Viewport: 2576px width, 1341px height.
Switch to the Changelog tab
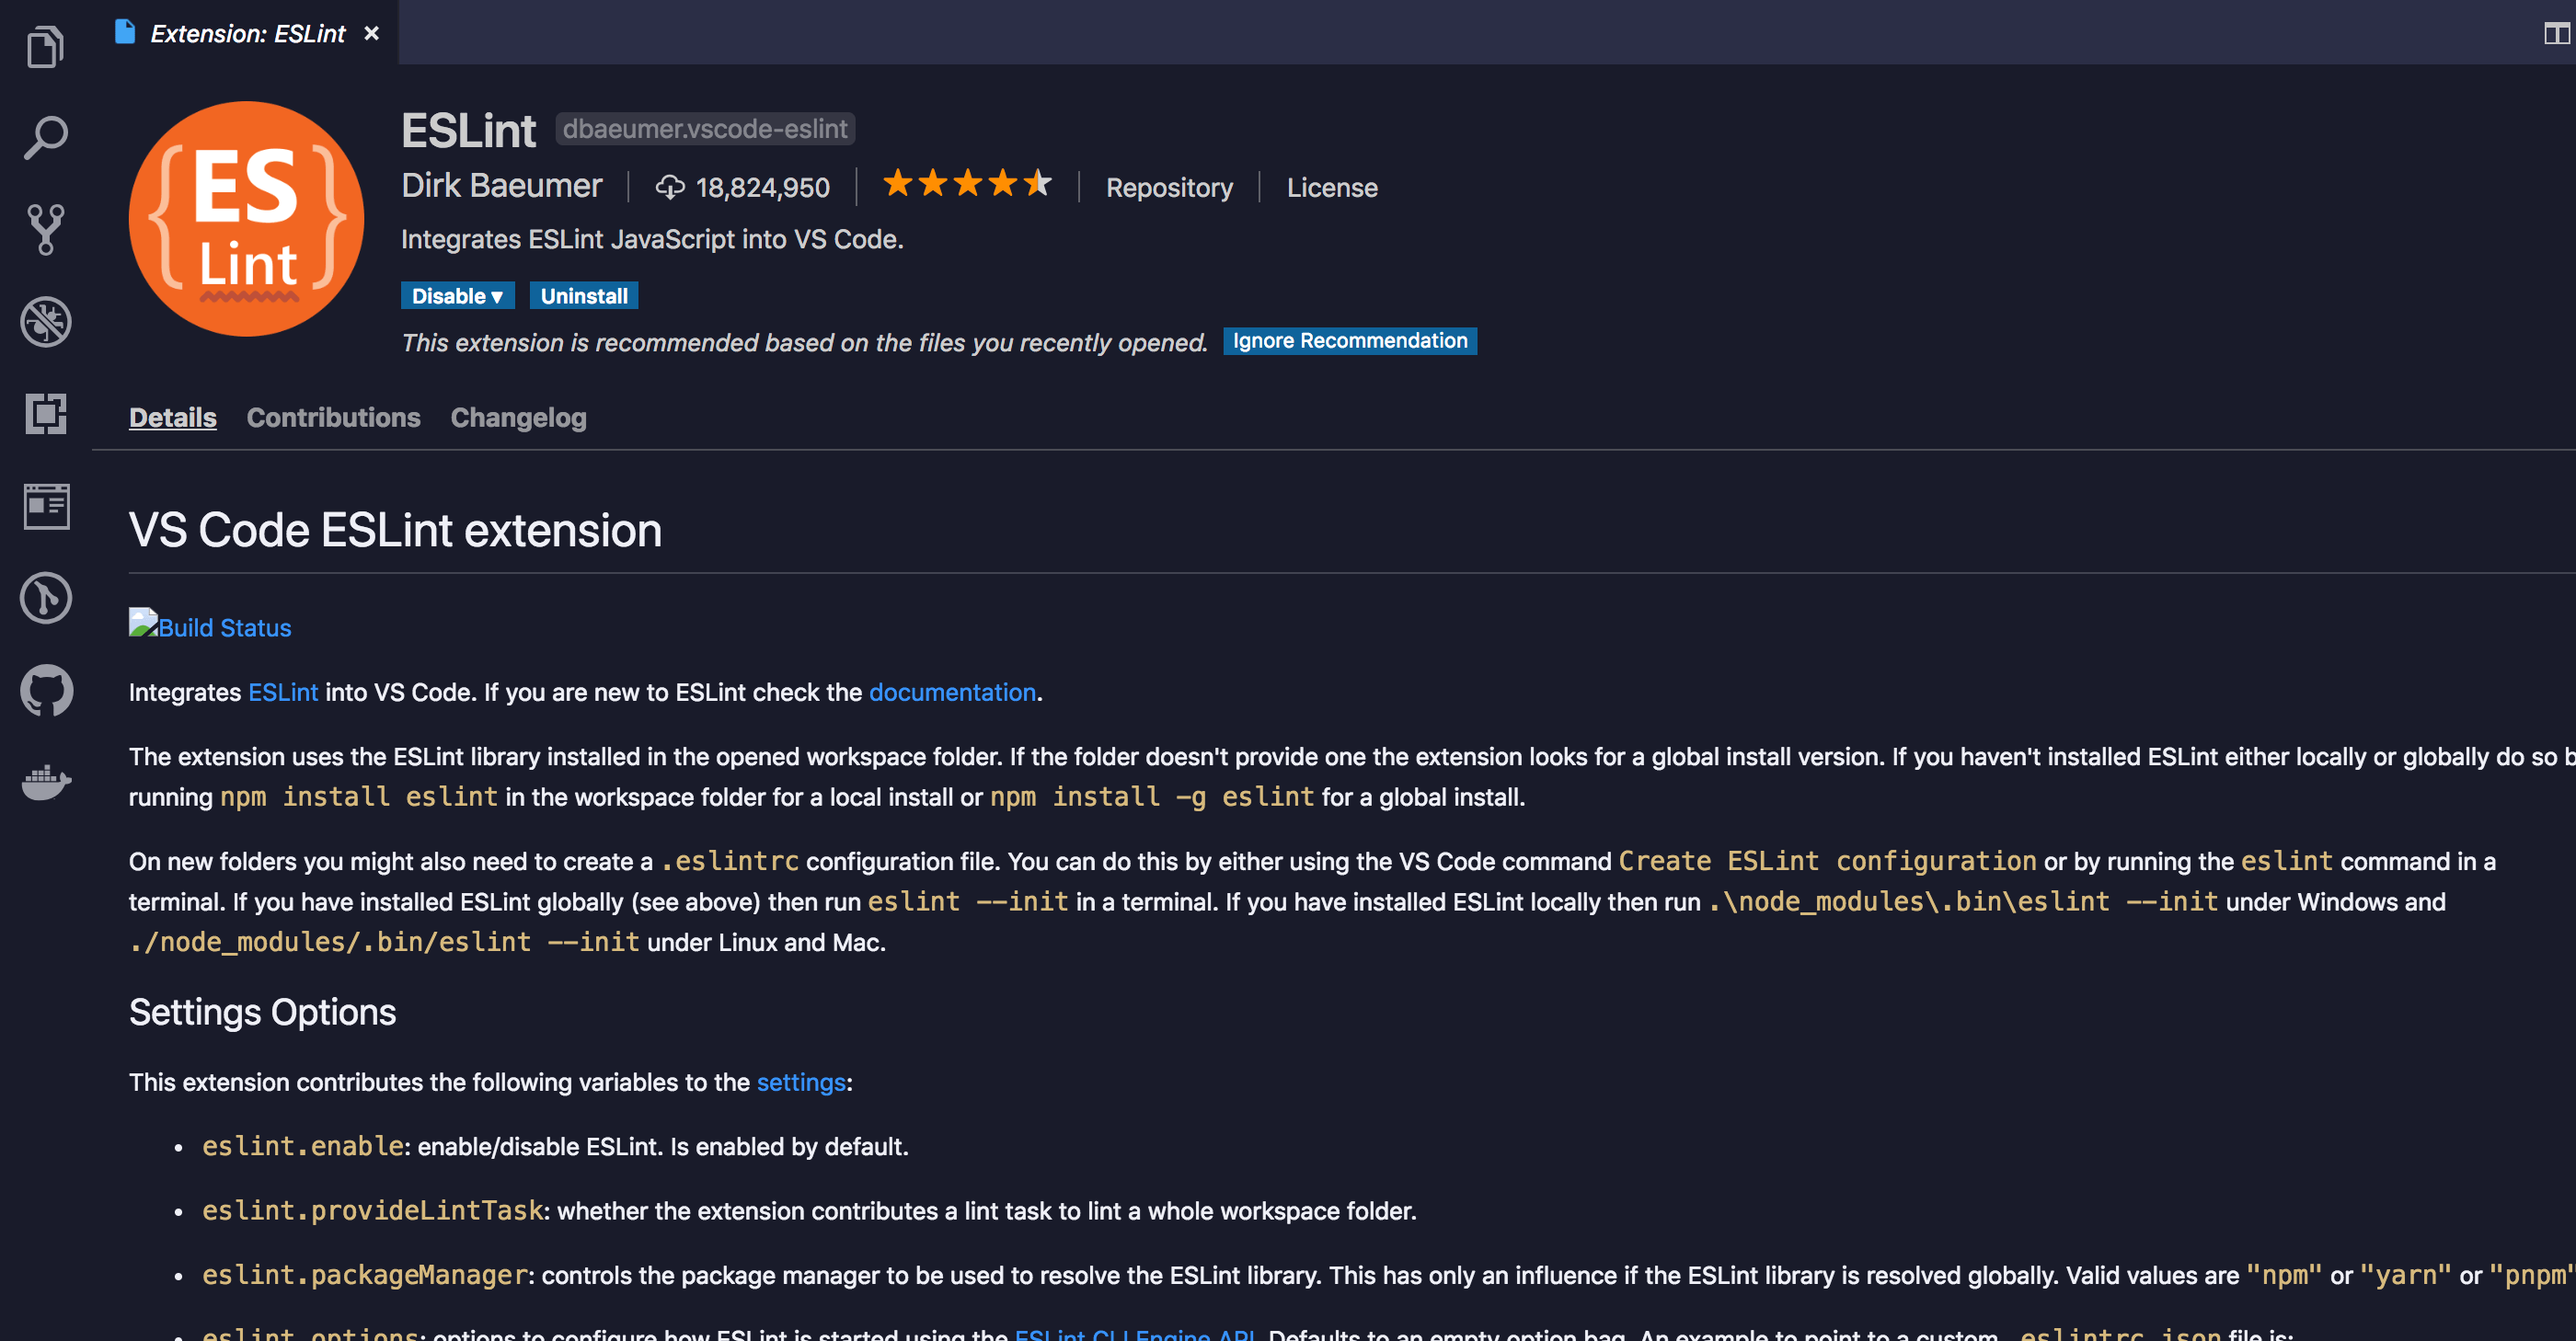(518, 418)
